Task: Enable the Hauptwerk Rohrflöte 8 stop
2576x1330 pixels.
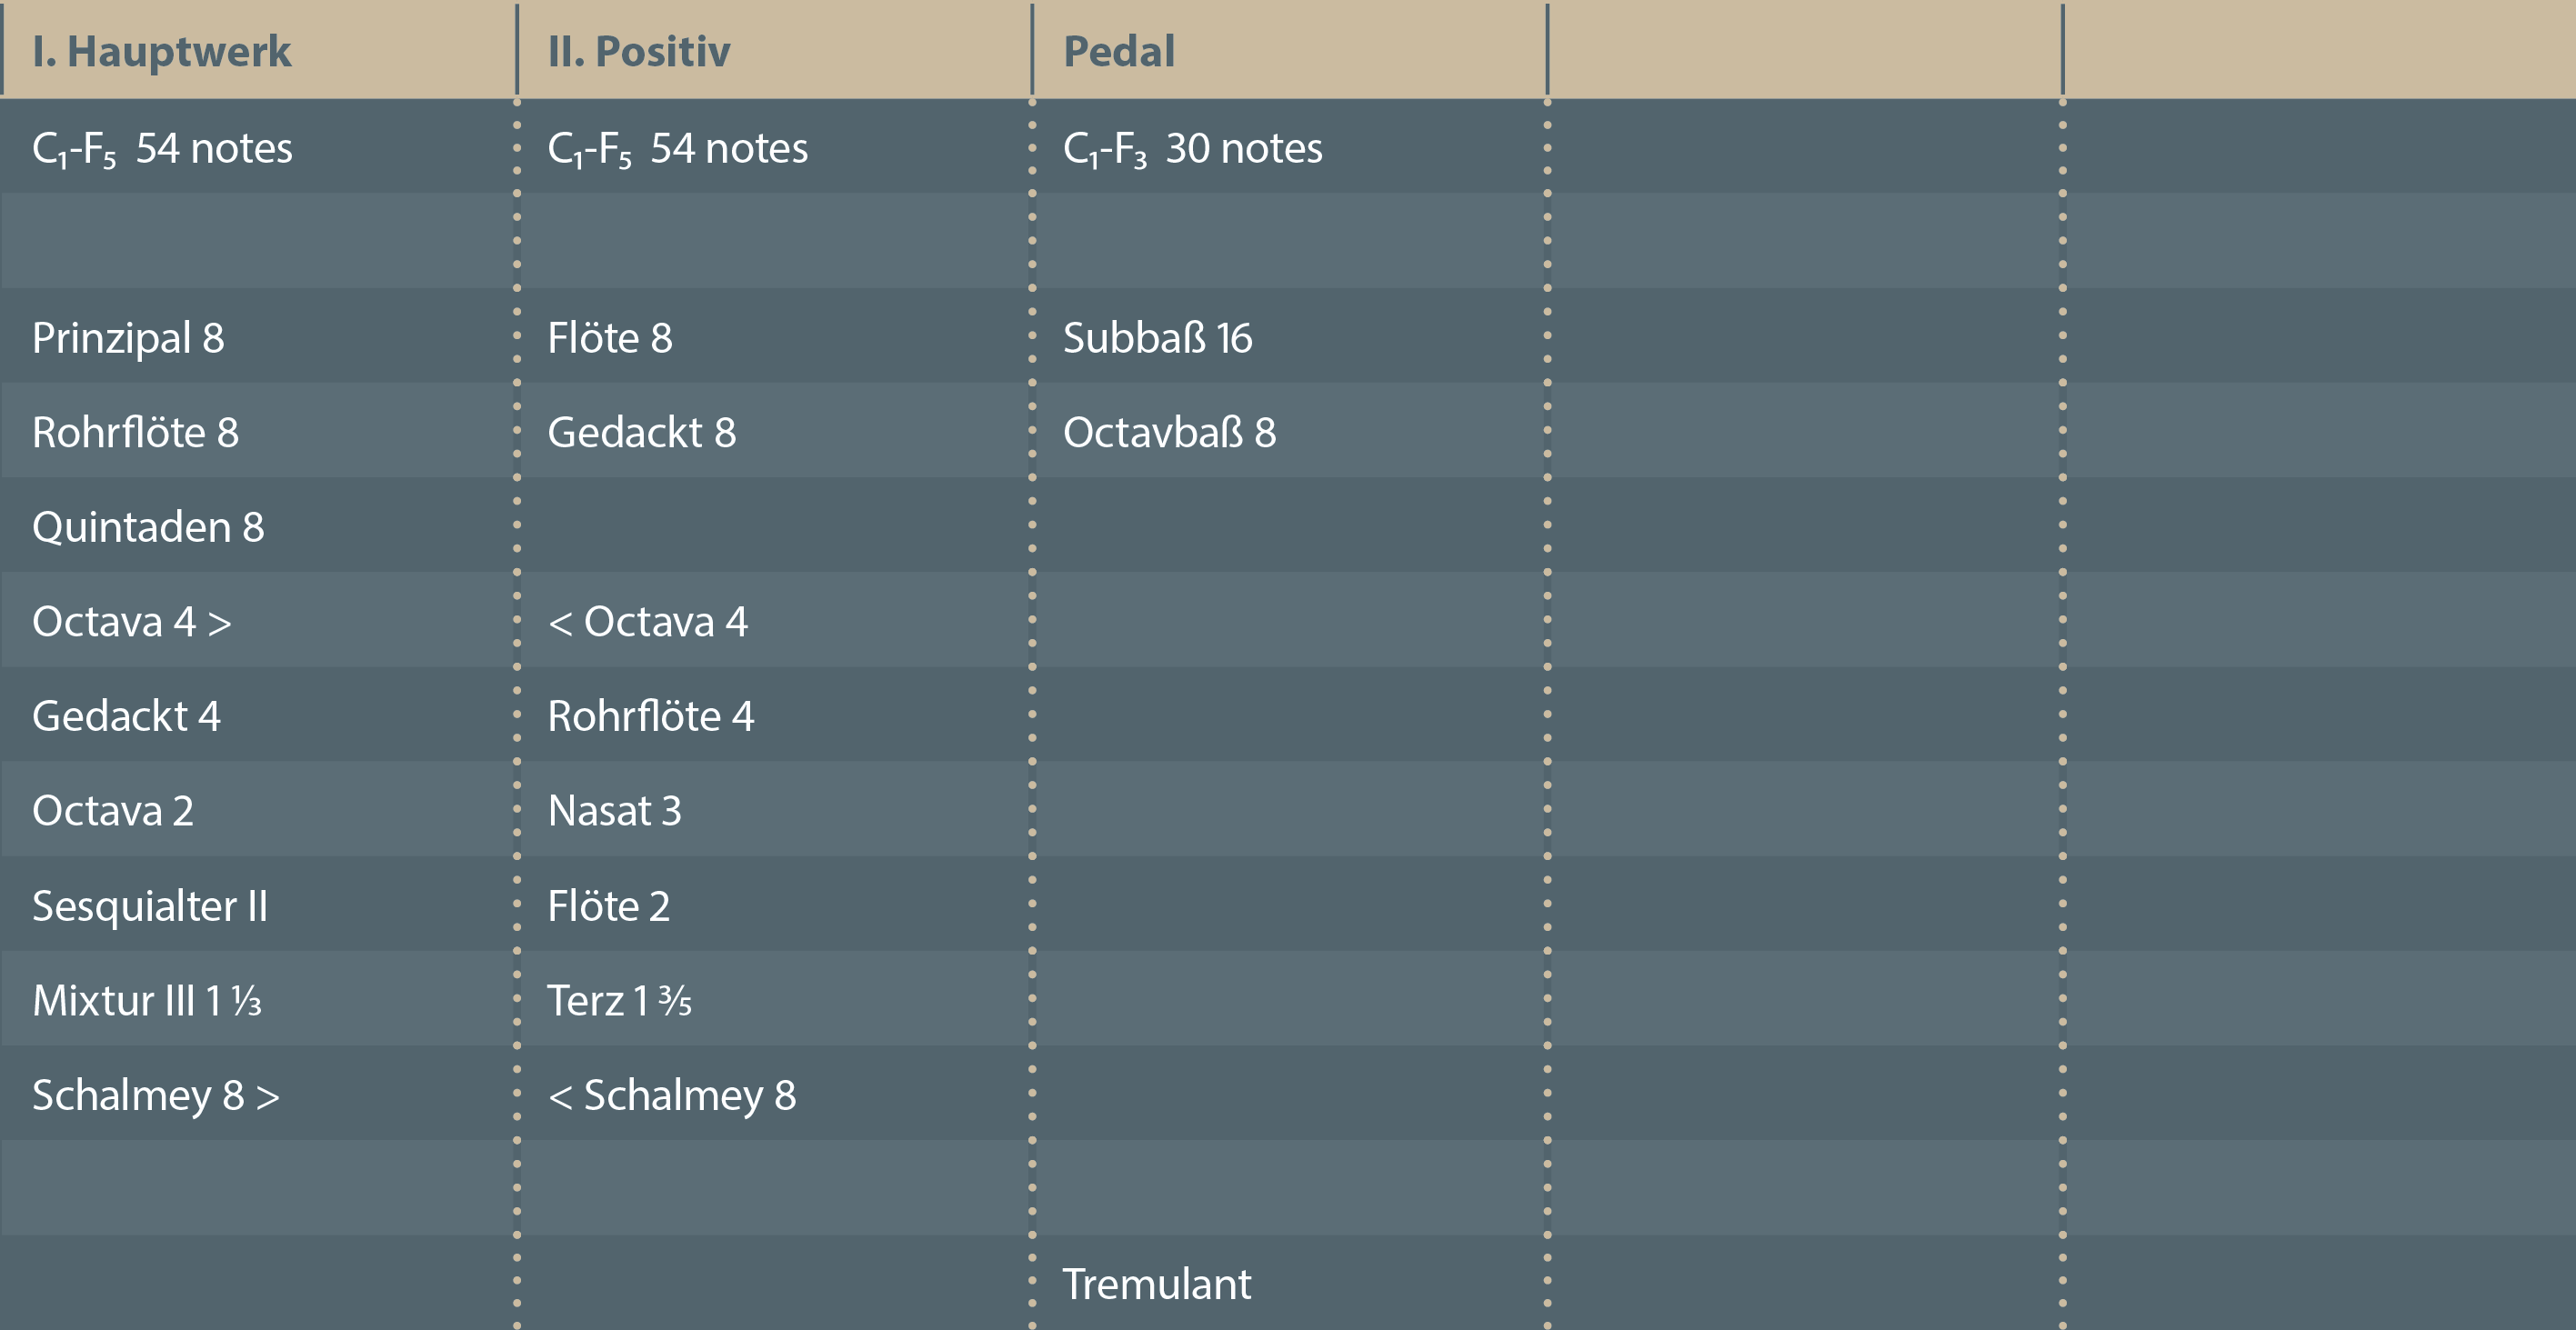Action: point(135,433)
